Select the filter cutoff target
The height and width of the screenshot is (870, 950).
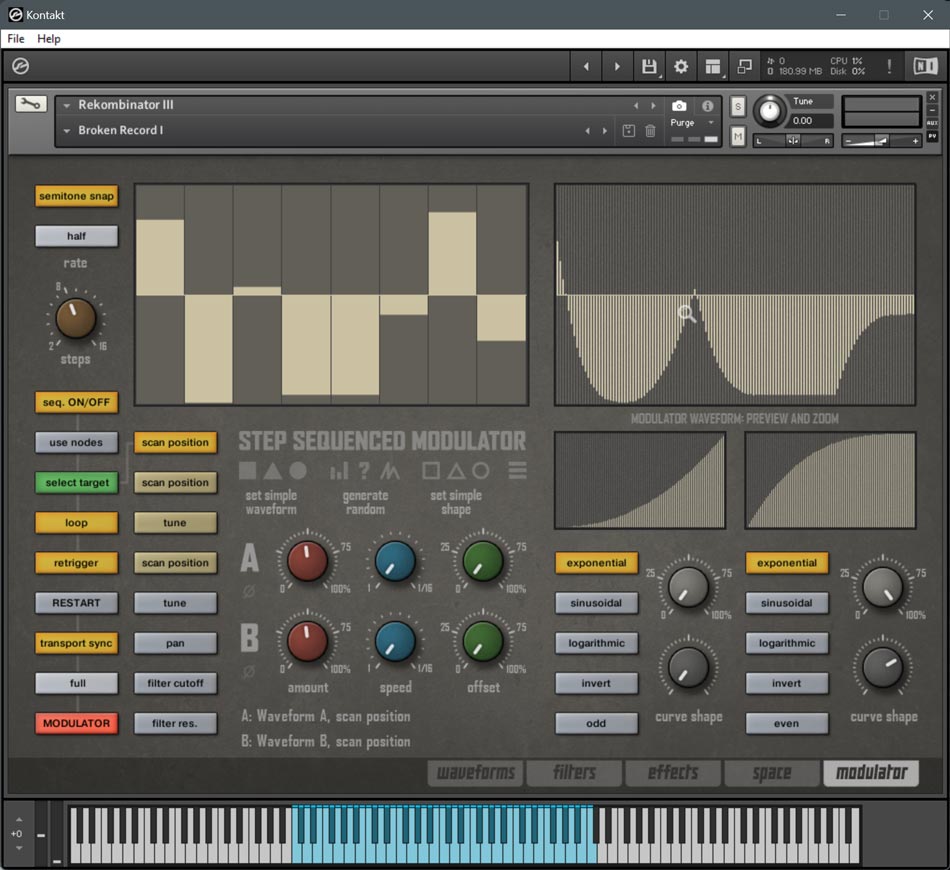coord(175,683)
